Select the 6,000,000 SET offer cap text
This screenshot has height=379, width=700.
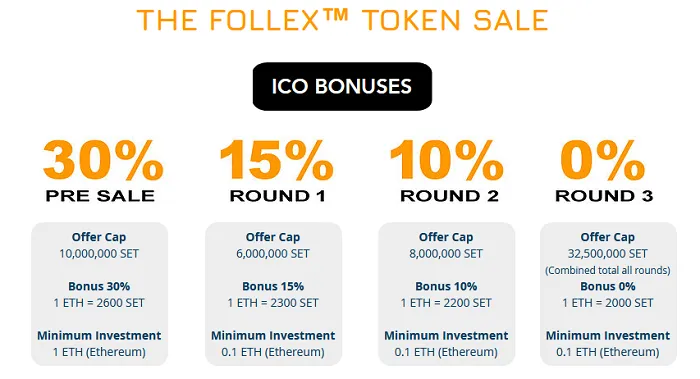coord(273,254)
